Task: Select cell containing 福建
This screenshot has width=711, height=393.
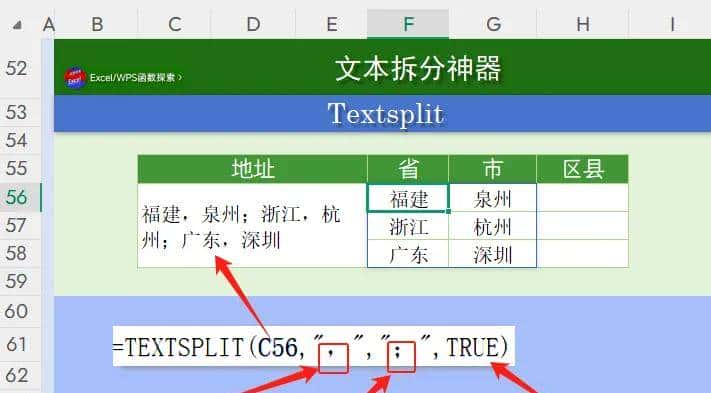Action: point(408,198)
